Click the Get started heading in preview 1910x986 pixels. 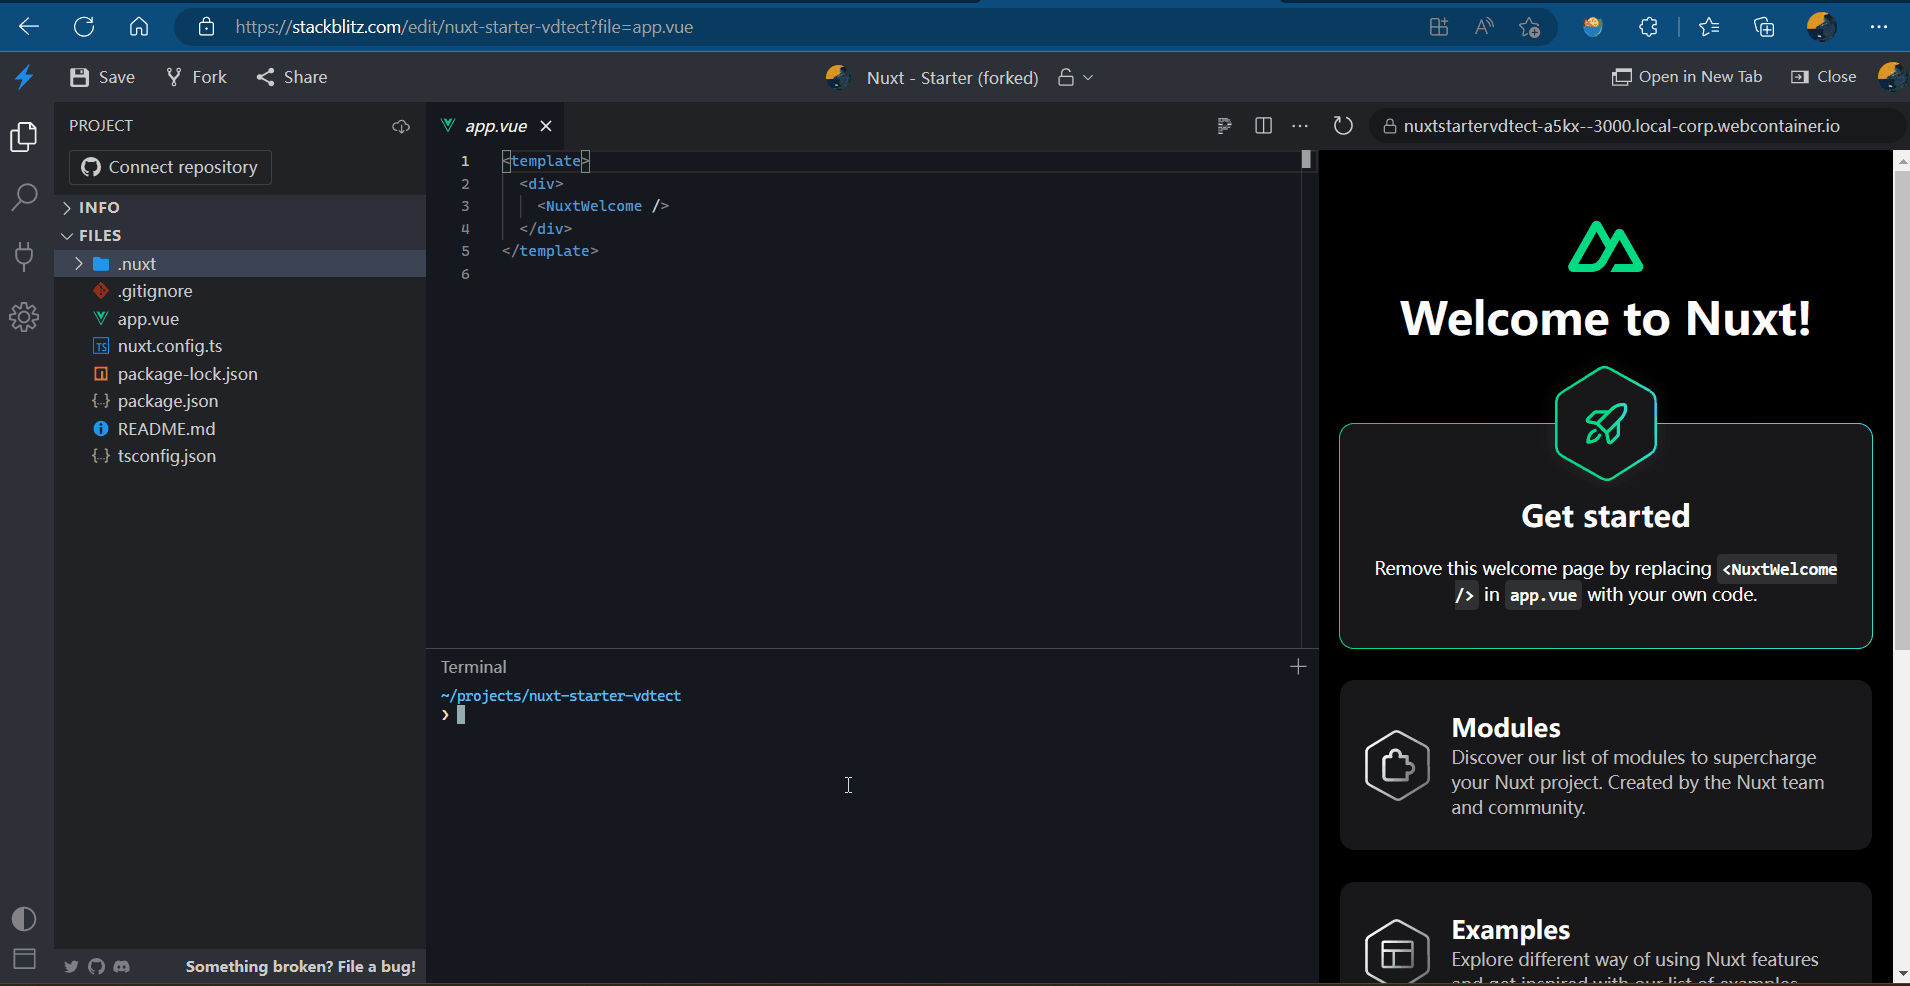point(1605,516)
